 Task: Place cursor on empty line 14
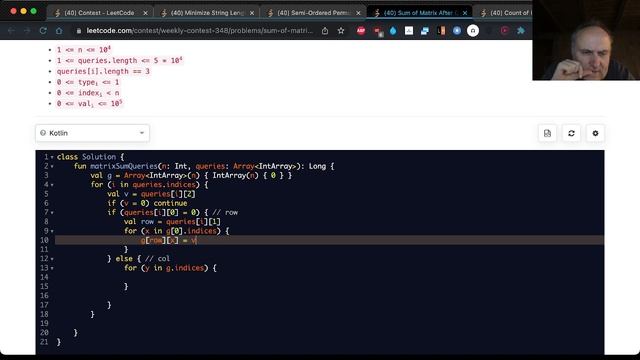click(x=329, y=277)
